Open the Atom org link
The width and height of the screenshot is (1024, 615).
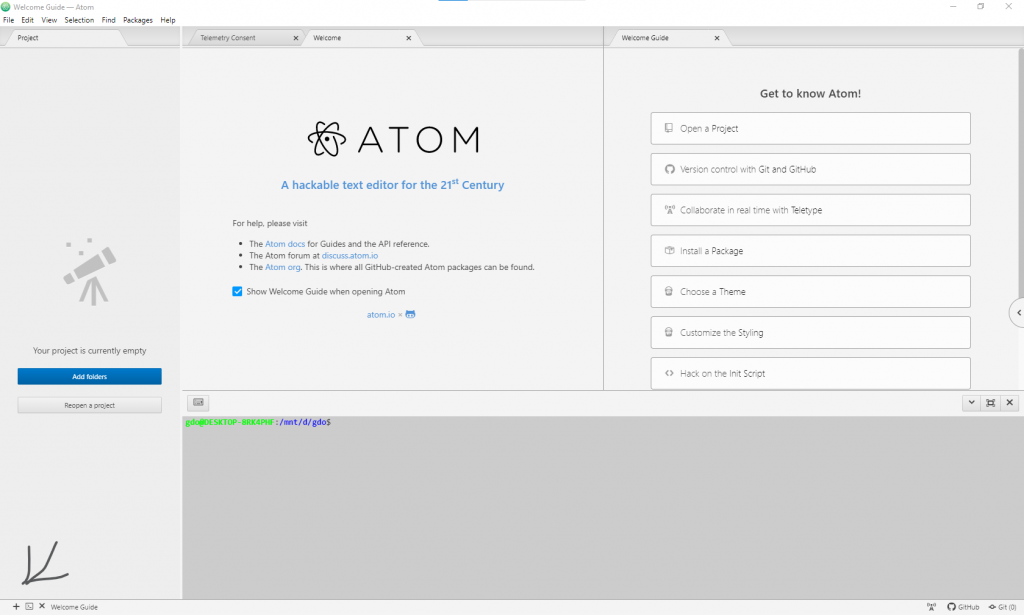pos(283,267)
